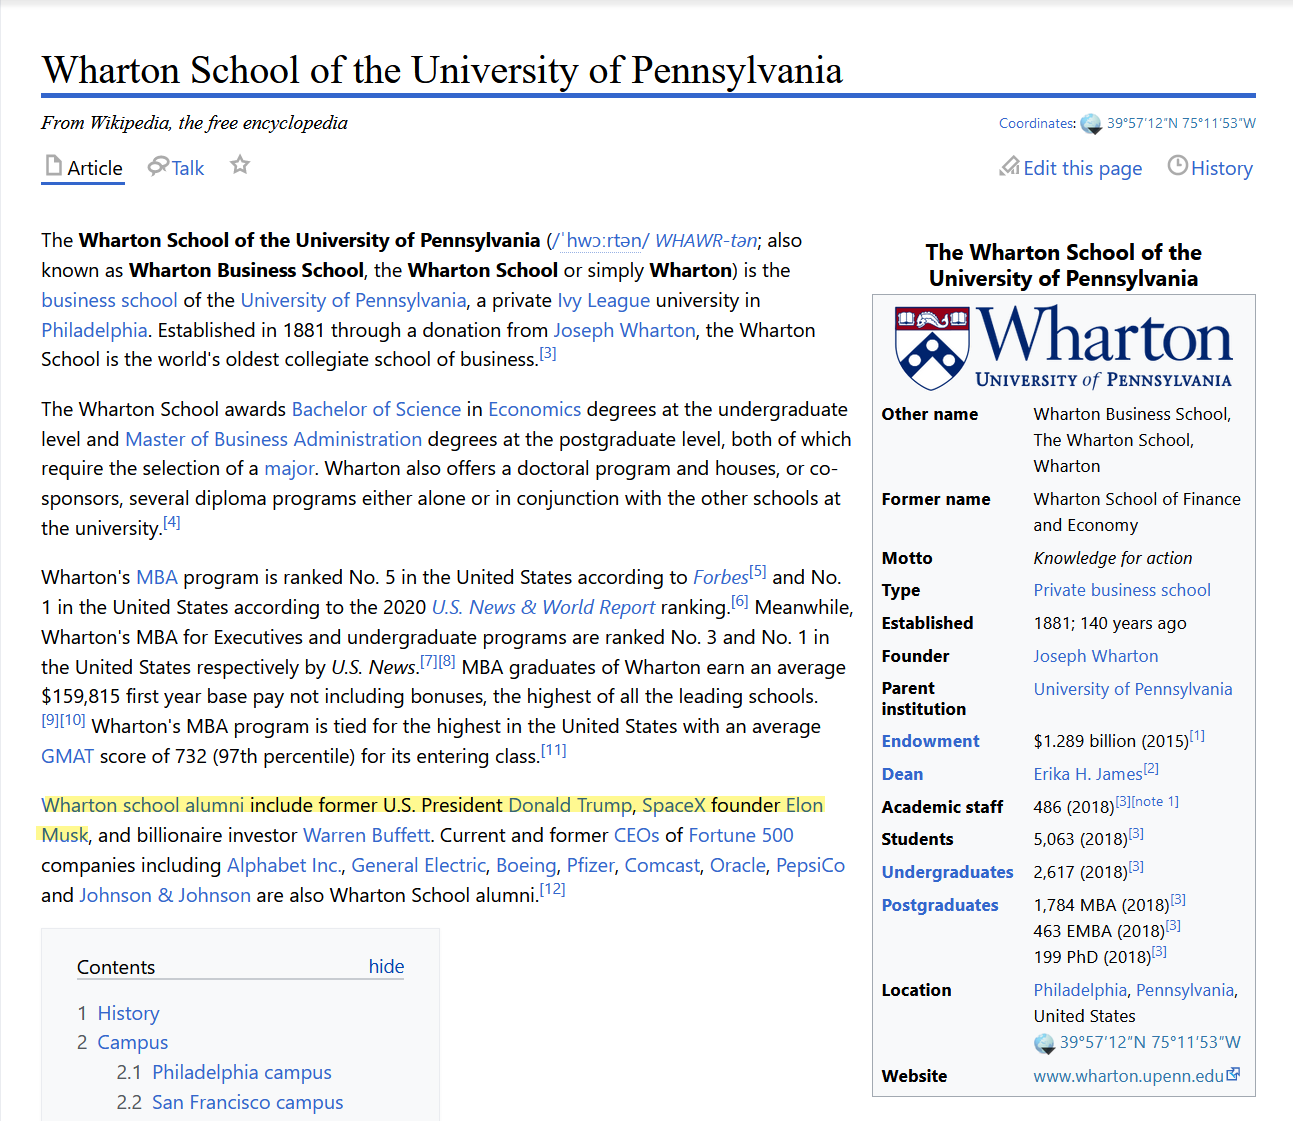
Task: Open the Economics link
Action: [x=534, y=409]
